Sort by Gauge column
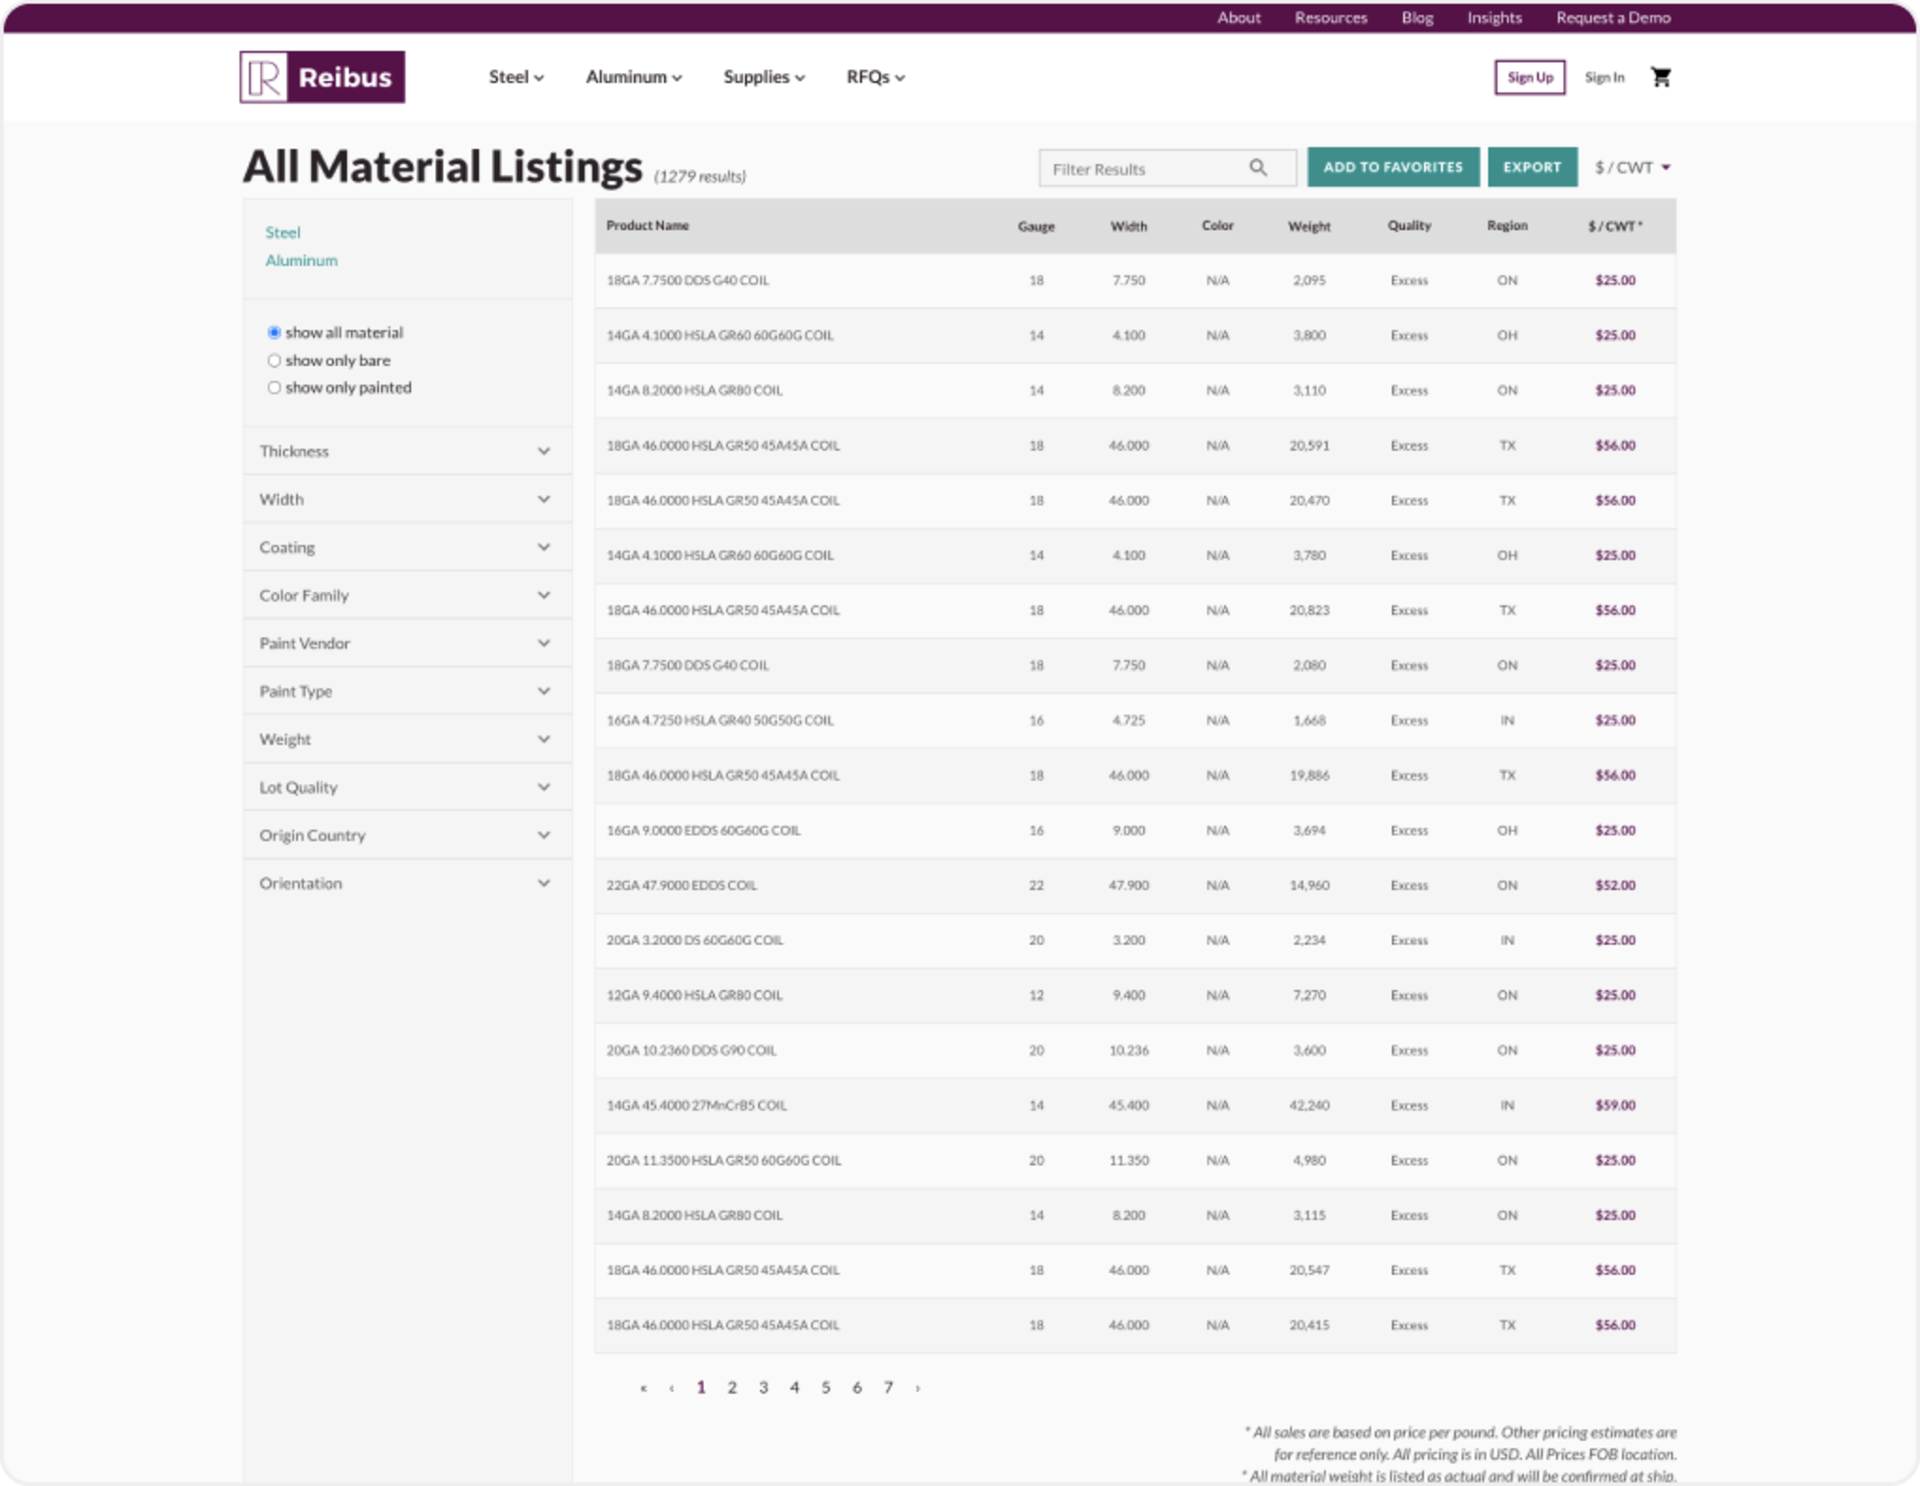Image resolution: width=1920 pixels, height=1486 pixels. click(1036, 226)
